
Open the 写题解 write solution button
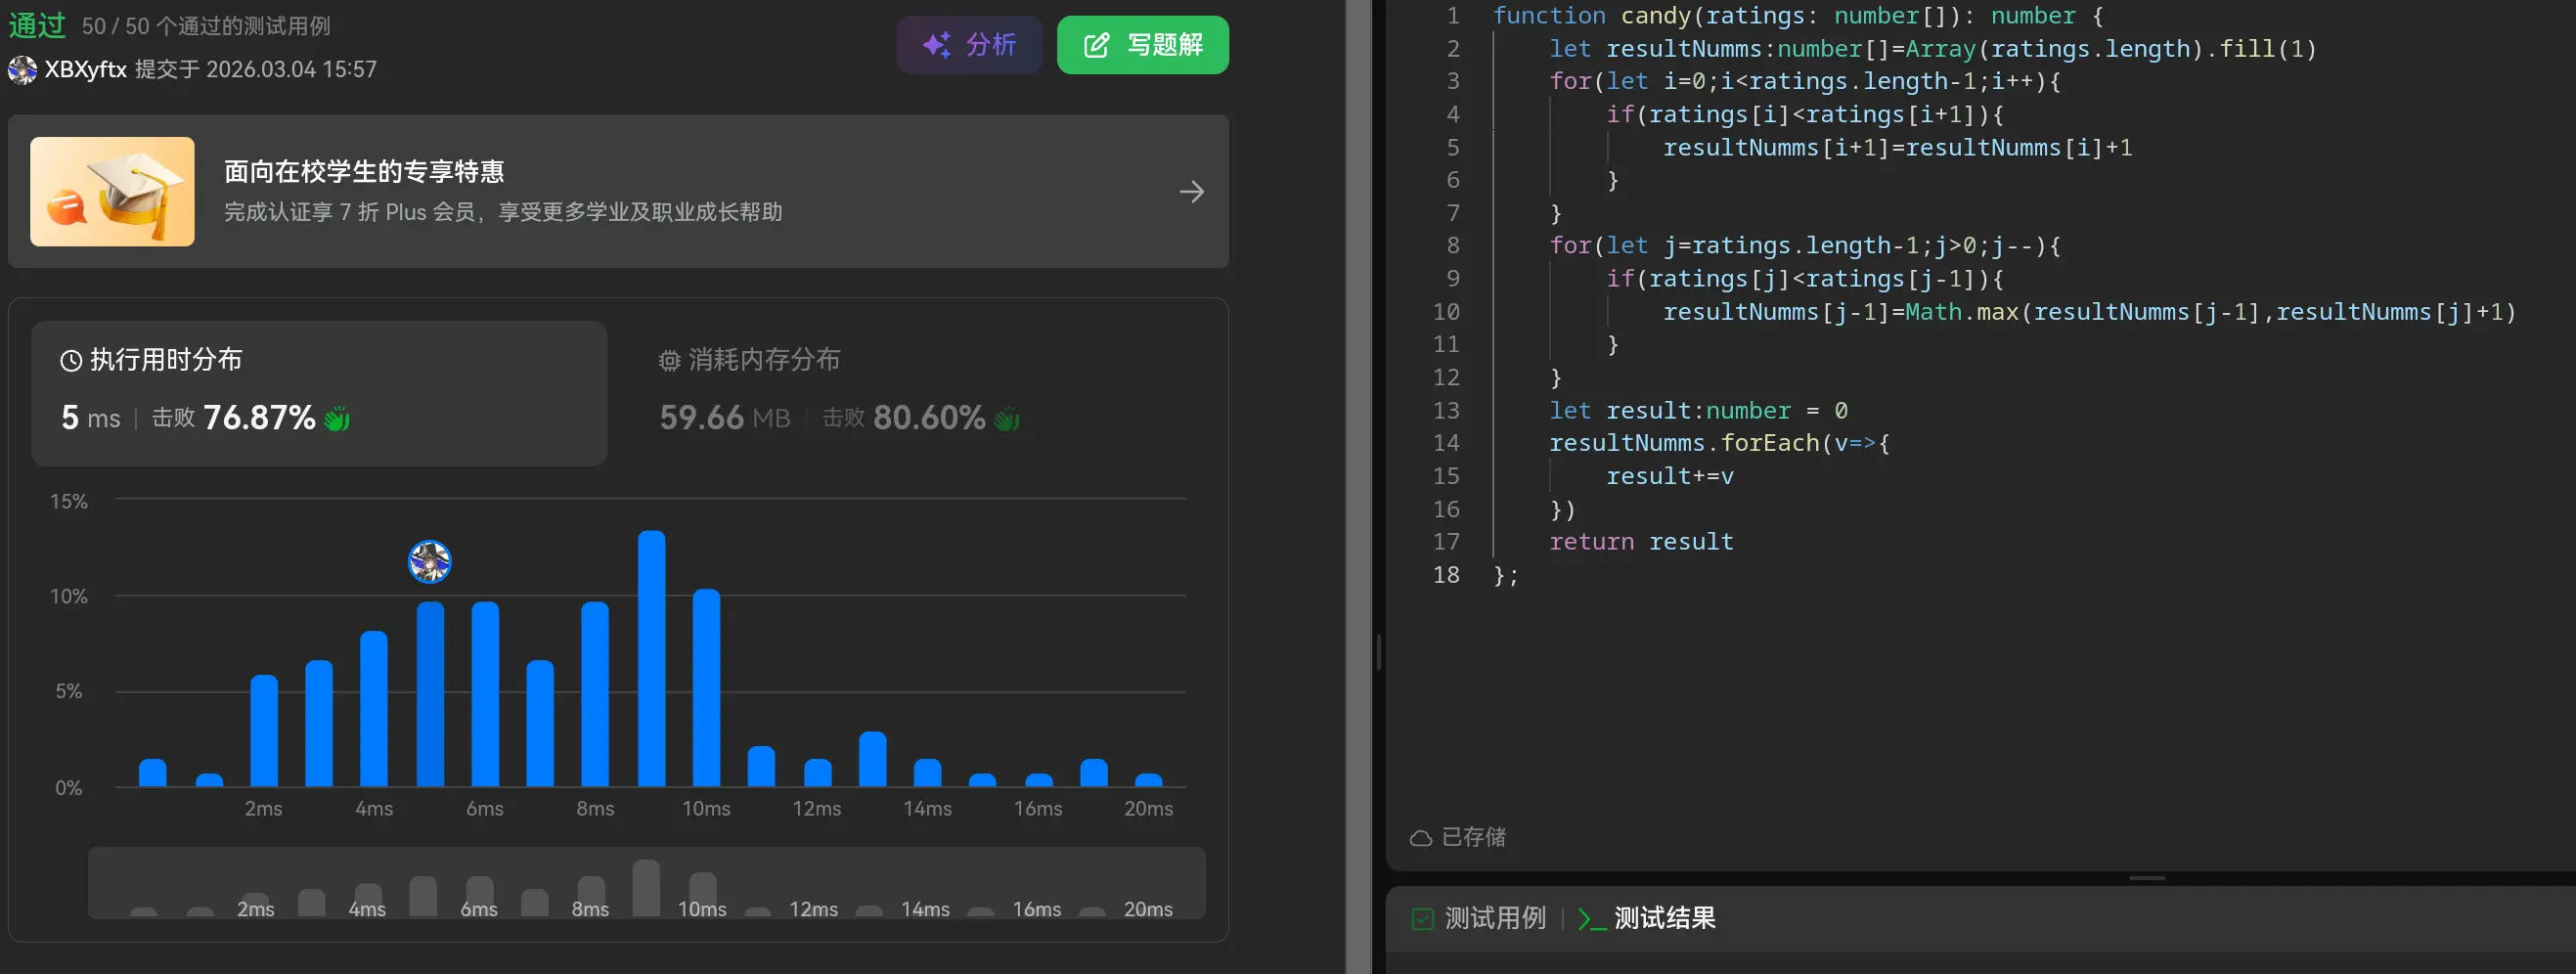(x=1142, y=45)
